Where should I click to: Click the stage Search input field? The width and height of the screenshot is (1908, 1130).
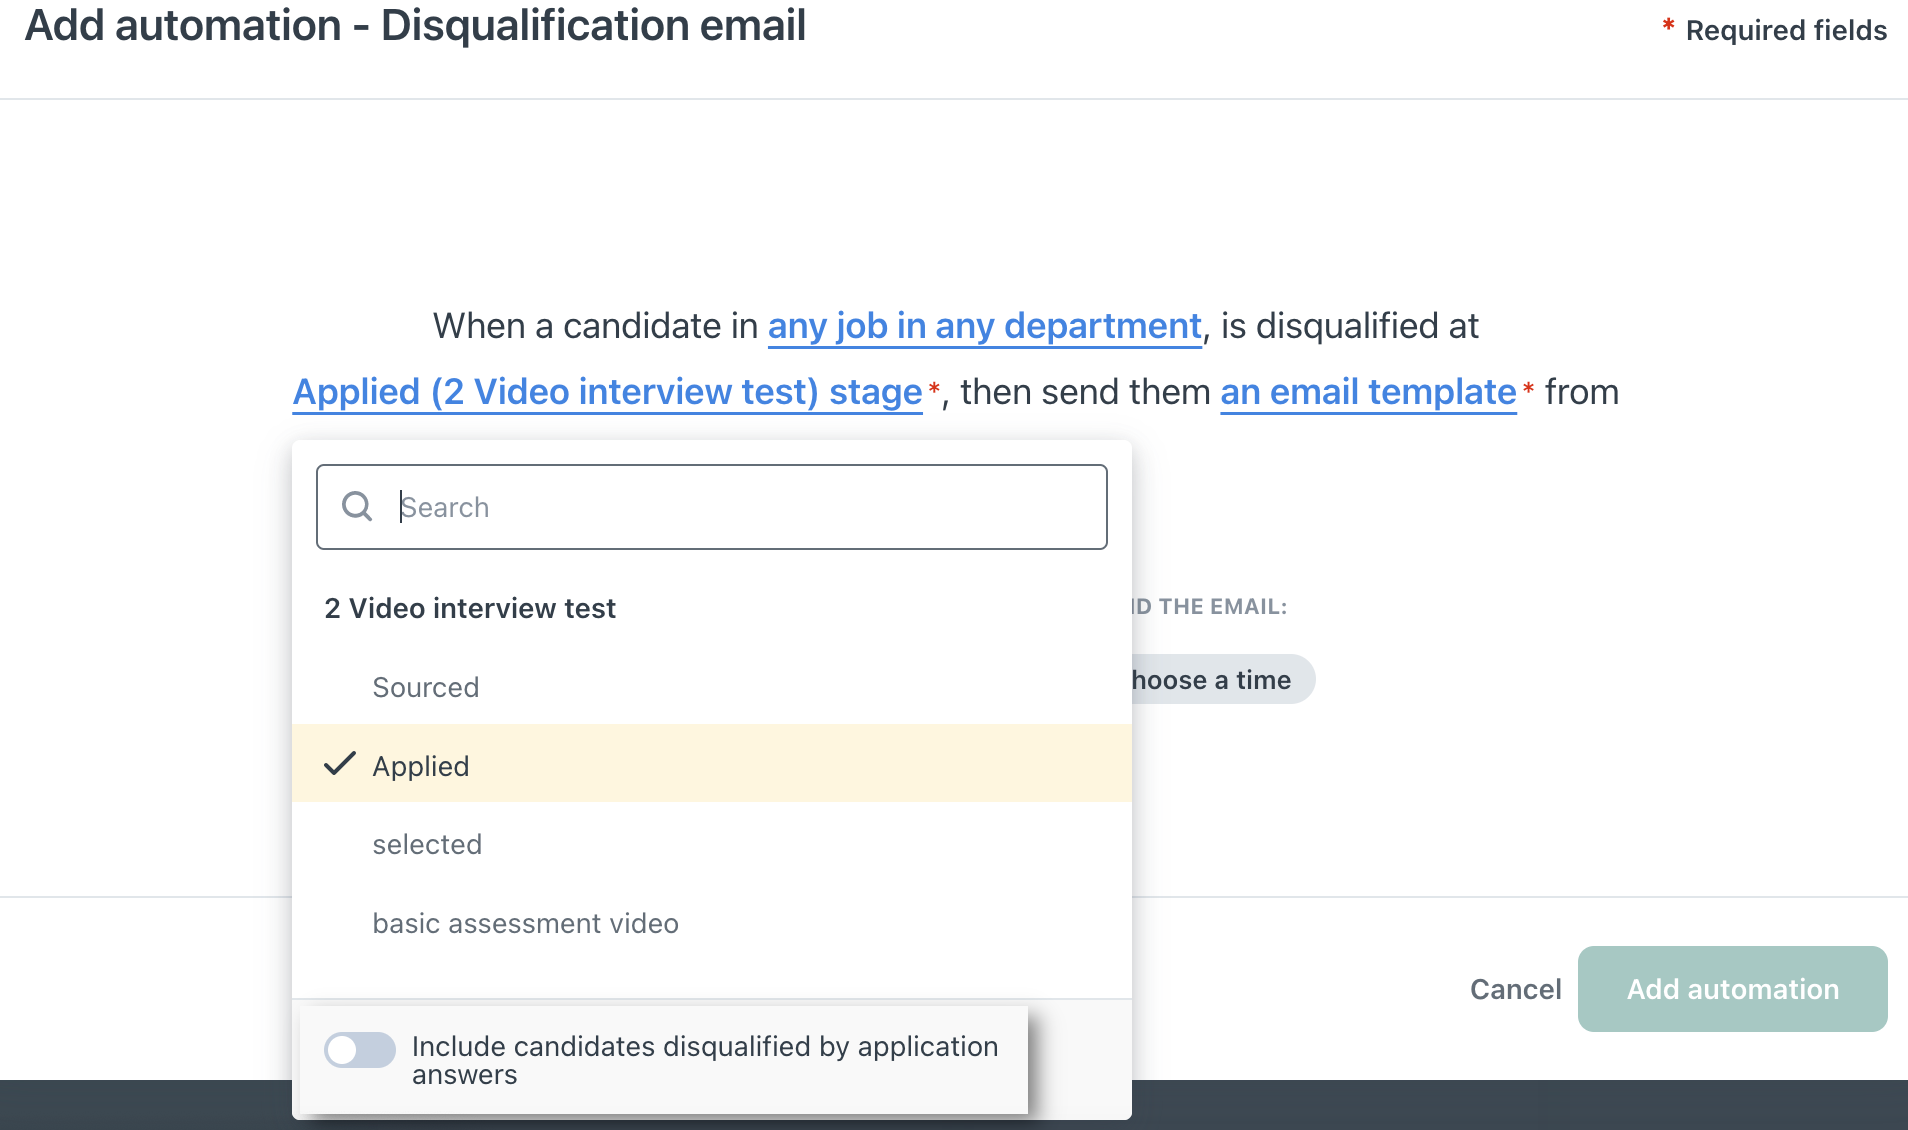pyautogui.click(x=712, y=507)
